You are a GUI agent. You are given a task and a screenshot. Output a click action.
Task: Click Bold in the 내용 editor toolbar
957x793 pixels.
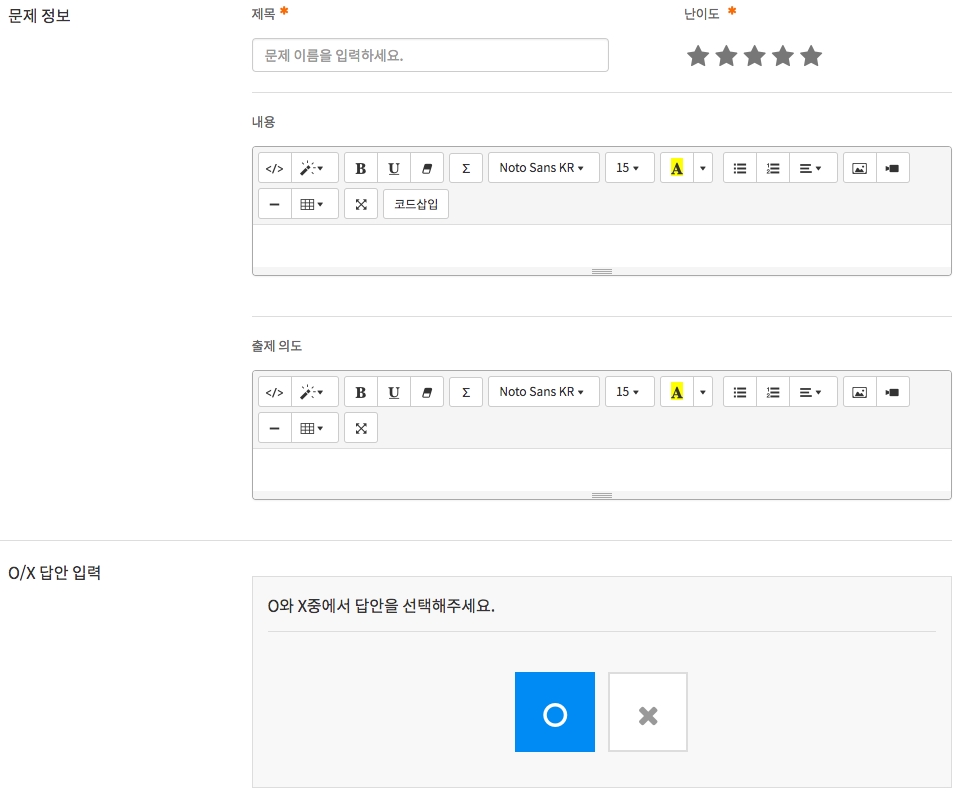click(x=361, y=168)
